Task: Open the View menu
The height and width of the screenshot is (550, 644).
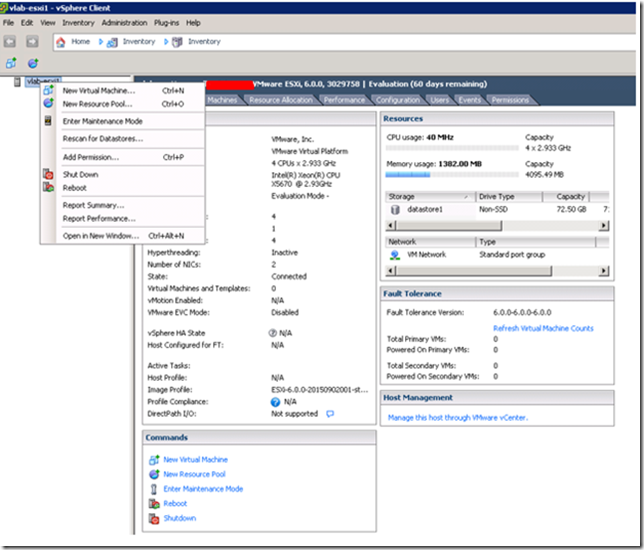Action: click(48, 23)
